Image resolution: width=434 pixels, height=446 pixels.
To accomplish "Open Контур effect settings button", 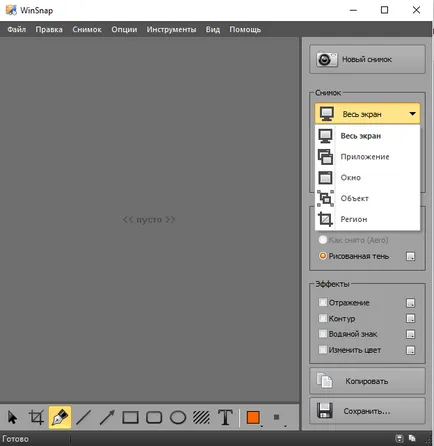I will [411, 318].
